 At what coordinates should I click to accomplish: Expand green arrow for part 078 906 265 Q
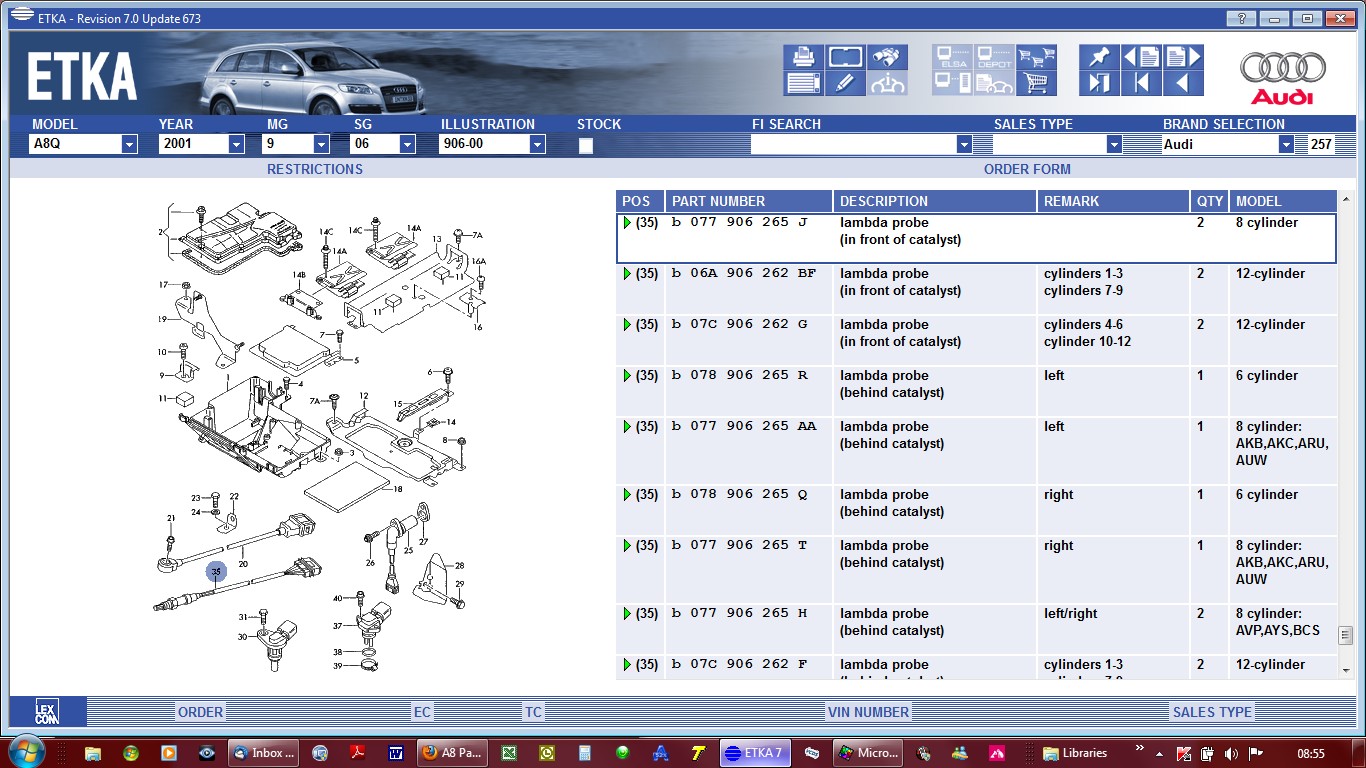point(627,494)
